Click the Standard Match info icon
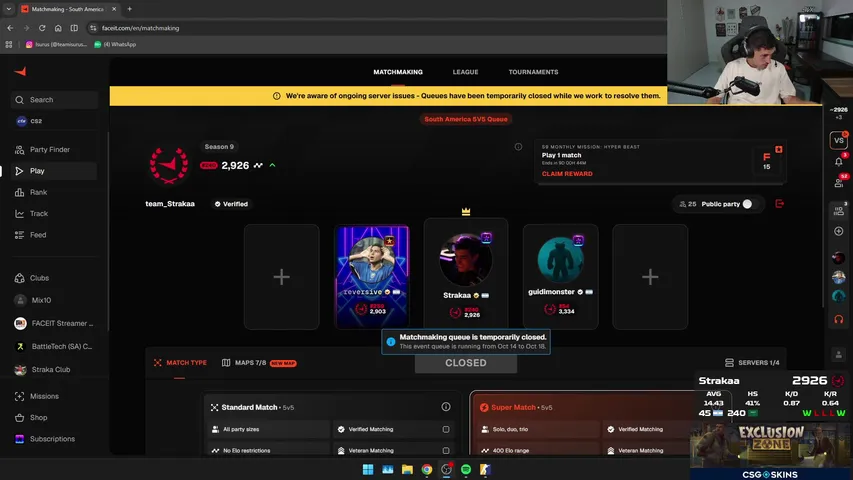853x480 pixels. pos(446,407)
